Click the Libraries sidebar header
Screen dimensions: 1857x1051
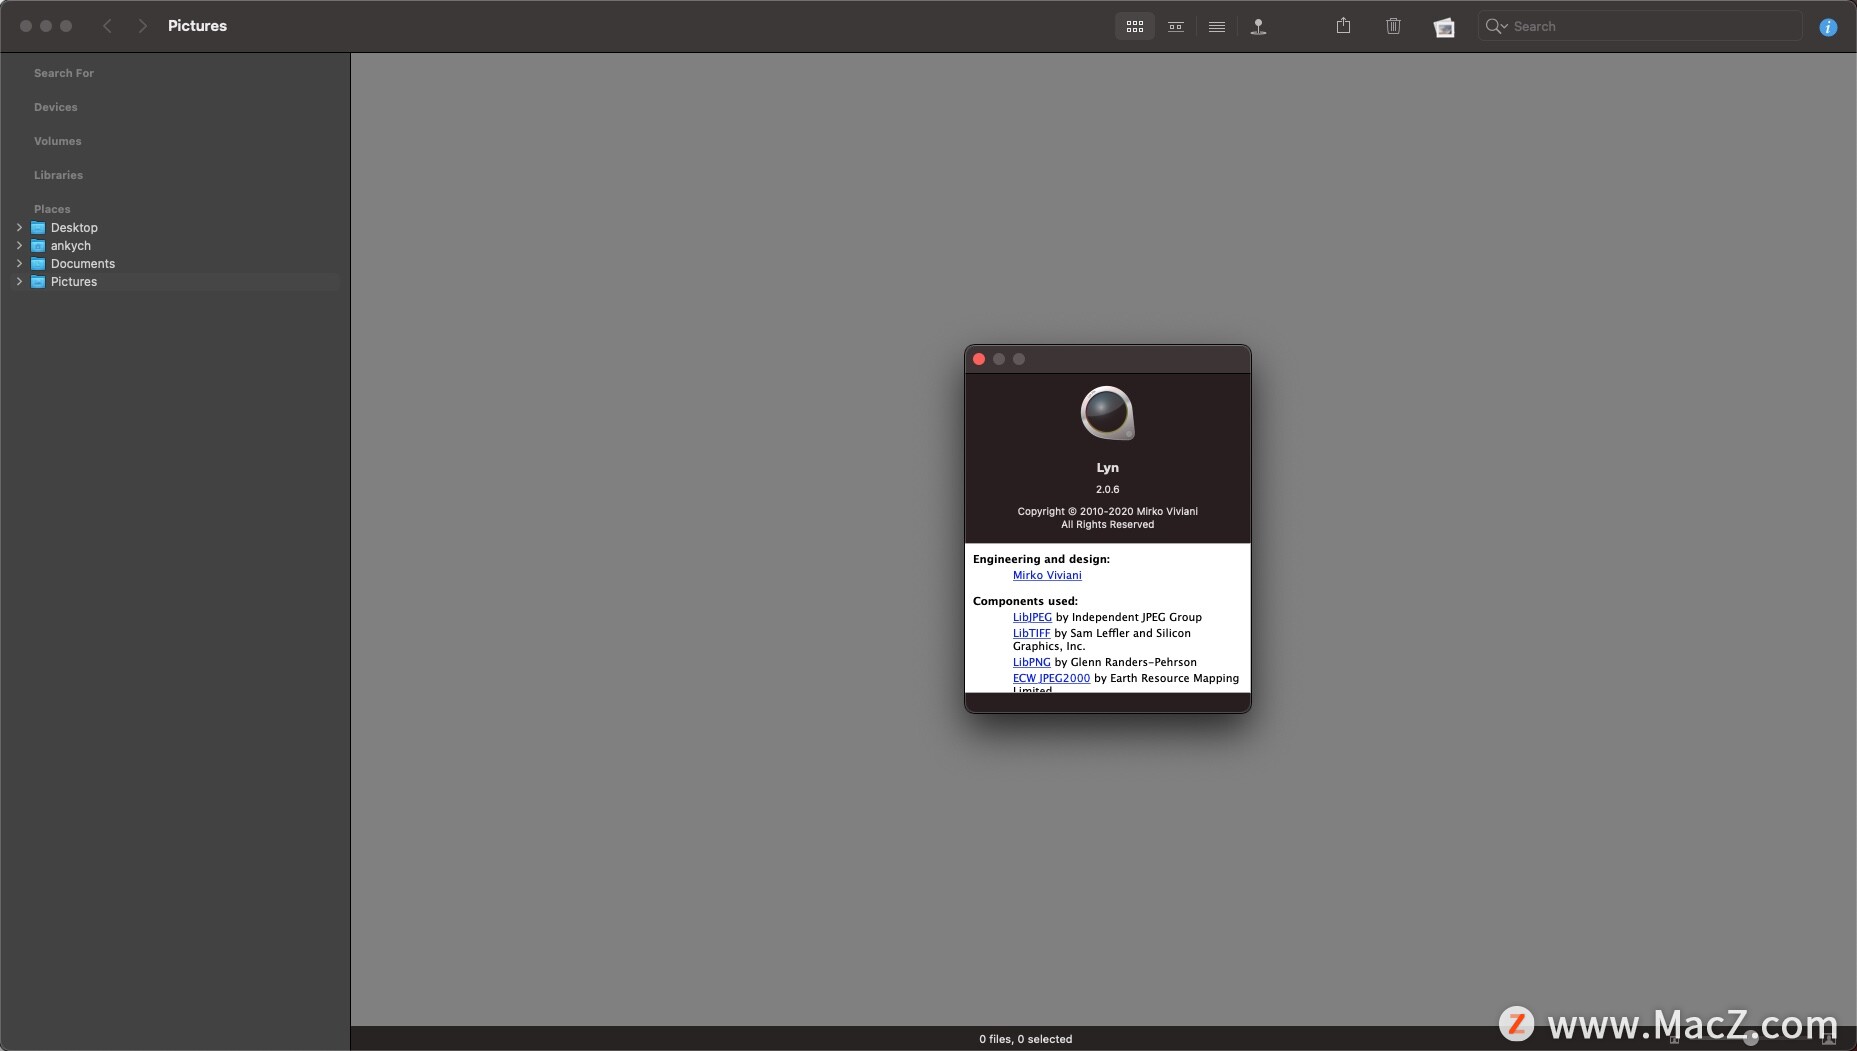click(58, 175)
